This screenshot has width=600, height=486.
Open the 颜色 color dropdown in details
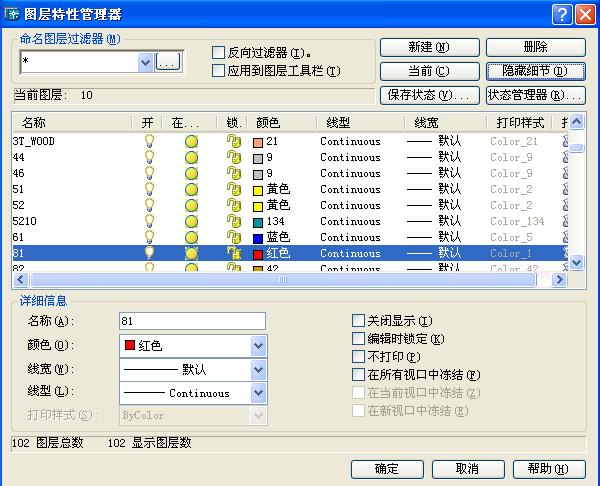tap(259, 346)
